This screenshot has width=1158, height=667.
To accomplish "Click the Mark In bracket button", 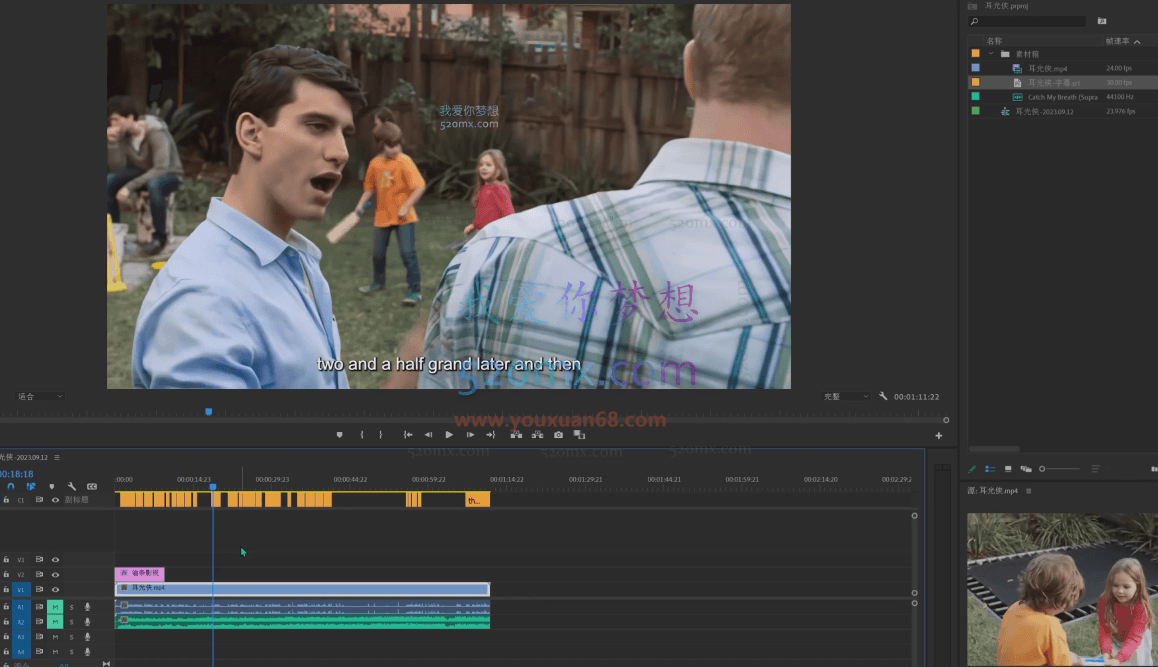I will pos(362,435).
